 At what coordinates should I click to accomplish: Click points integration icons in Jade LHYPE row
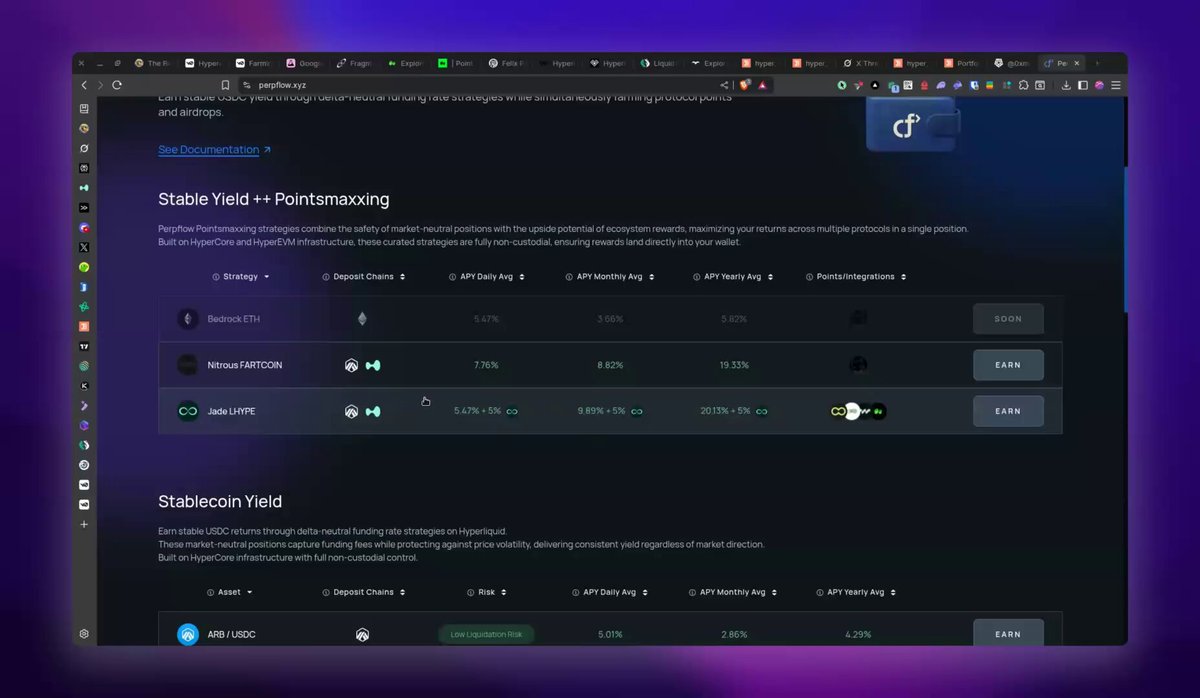pos(858,411)
